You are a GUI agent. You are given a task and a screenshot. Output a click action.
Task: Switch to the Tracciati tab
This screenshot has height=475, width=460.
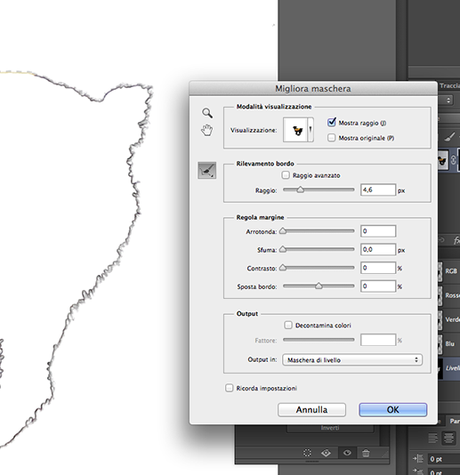[x=449, y=86]
